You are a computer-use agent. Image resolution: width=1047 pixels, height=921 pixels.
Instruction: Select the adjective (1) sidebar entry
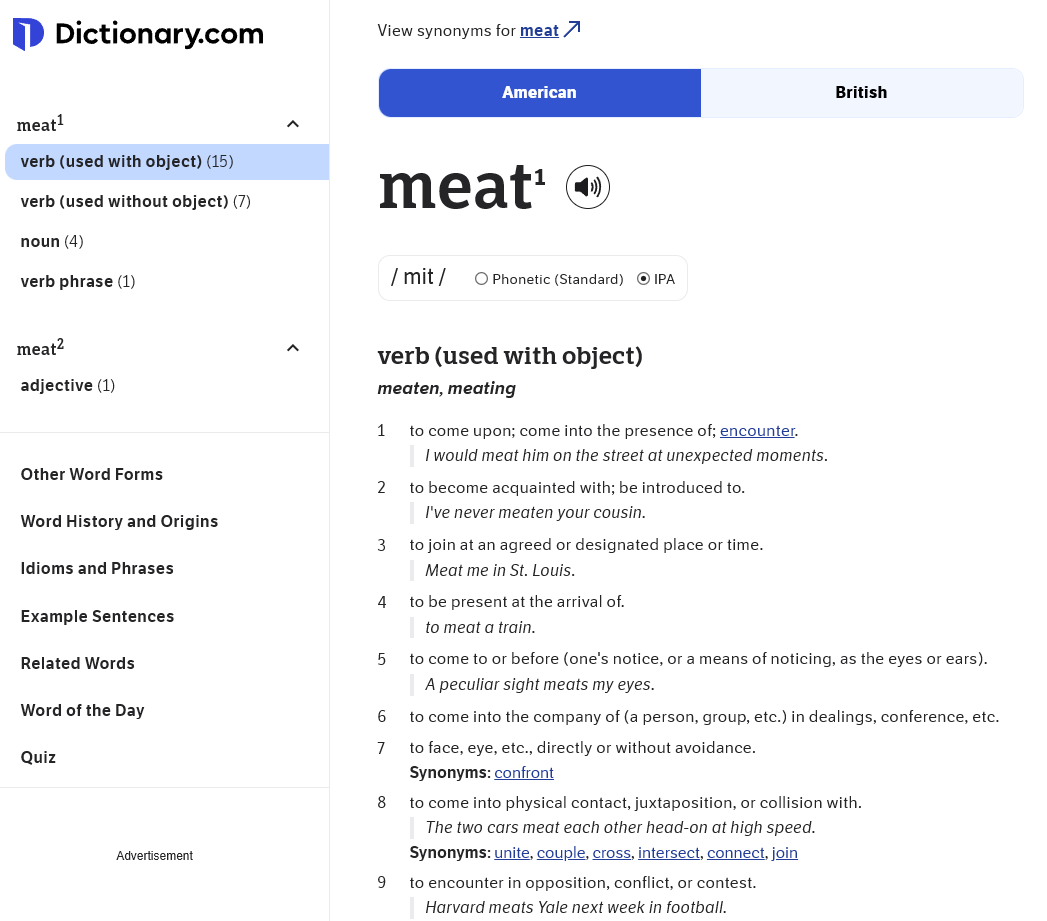pos(68,386)
